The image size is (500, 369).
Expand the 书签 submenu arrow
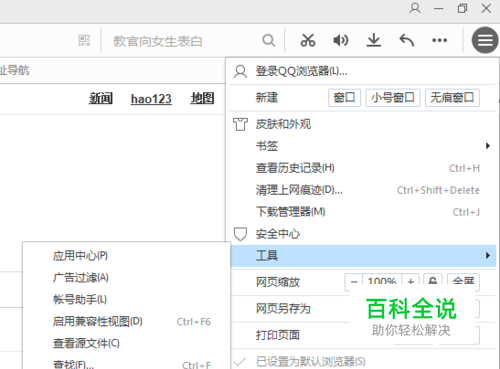click(488, 146)
